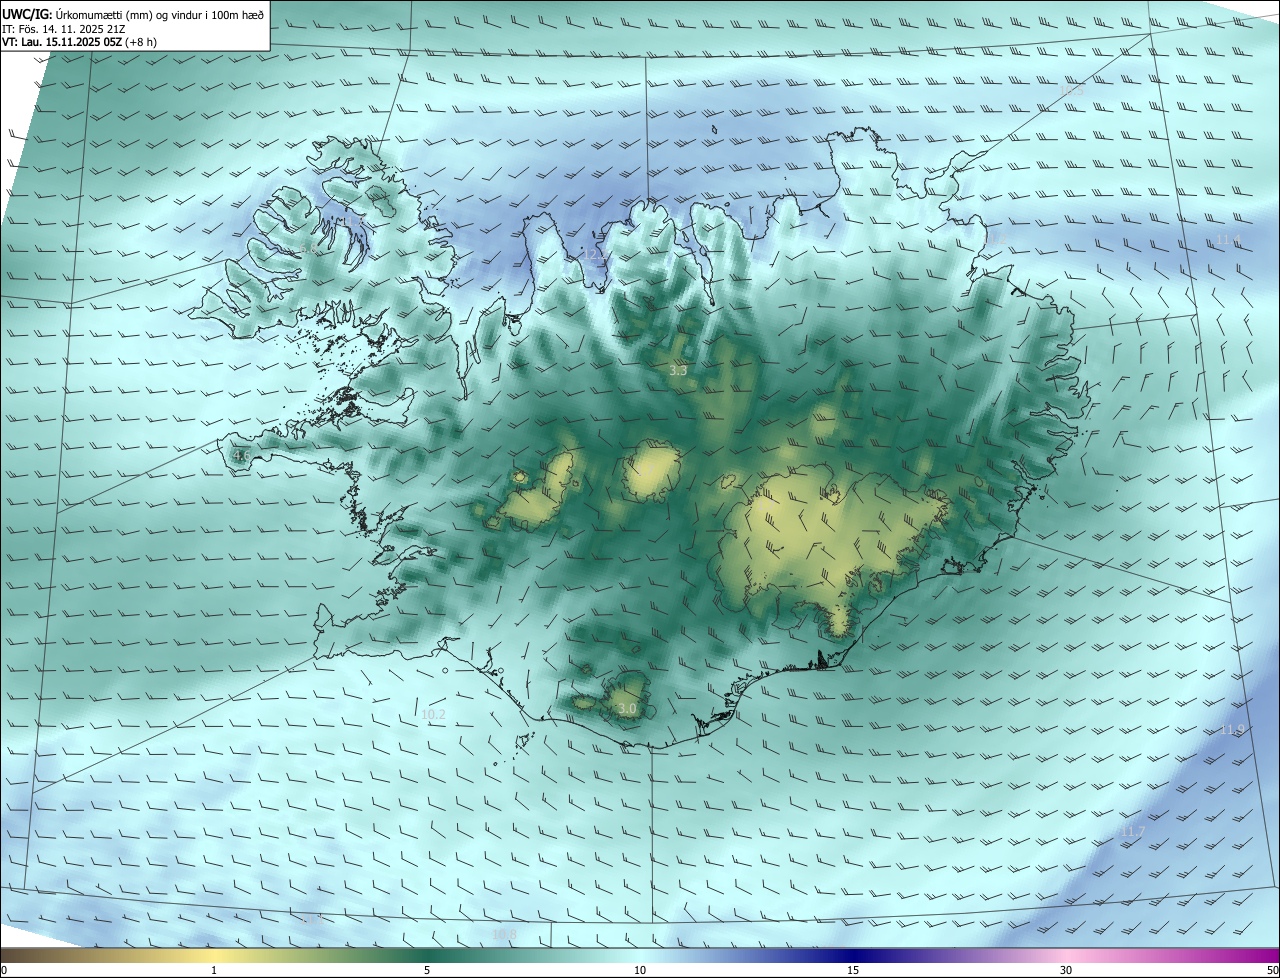Click the colorbar tick label 5
The image size is (1280, 978).
point(427,971)
